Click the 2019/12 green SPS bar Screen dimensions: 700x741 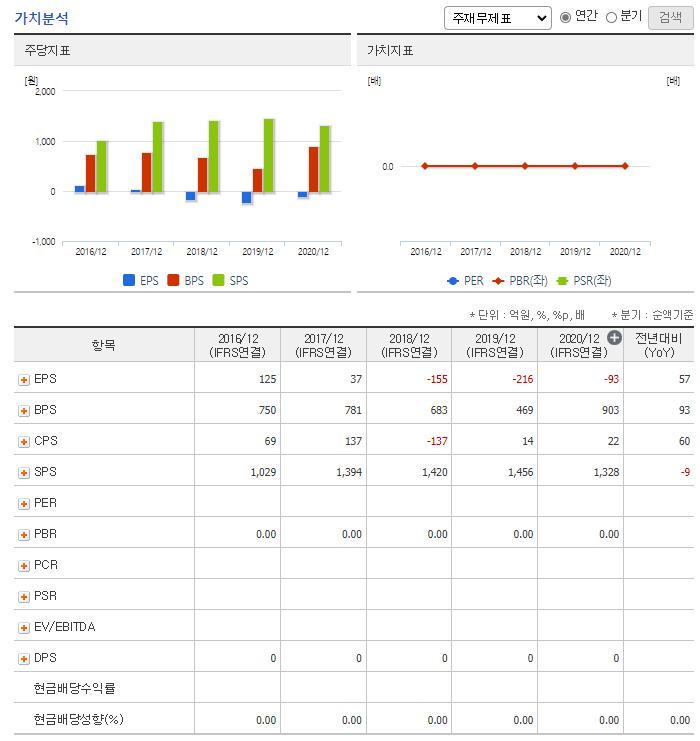tap(268, 155)
